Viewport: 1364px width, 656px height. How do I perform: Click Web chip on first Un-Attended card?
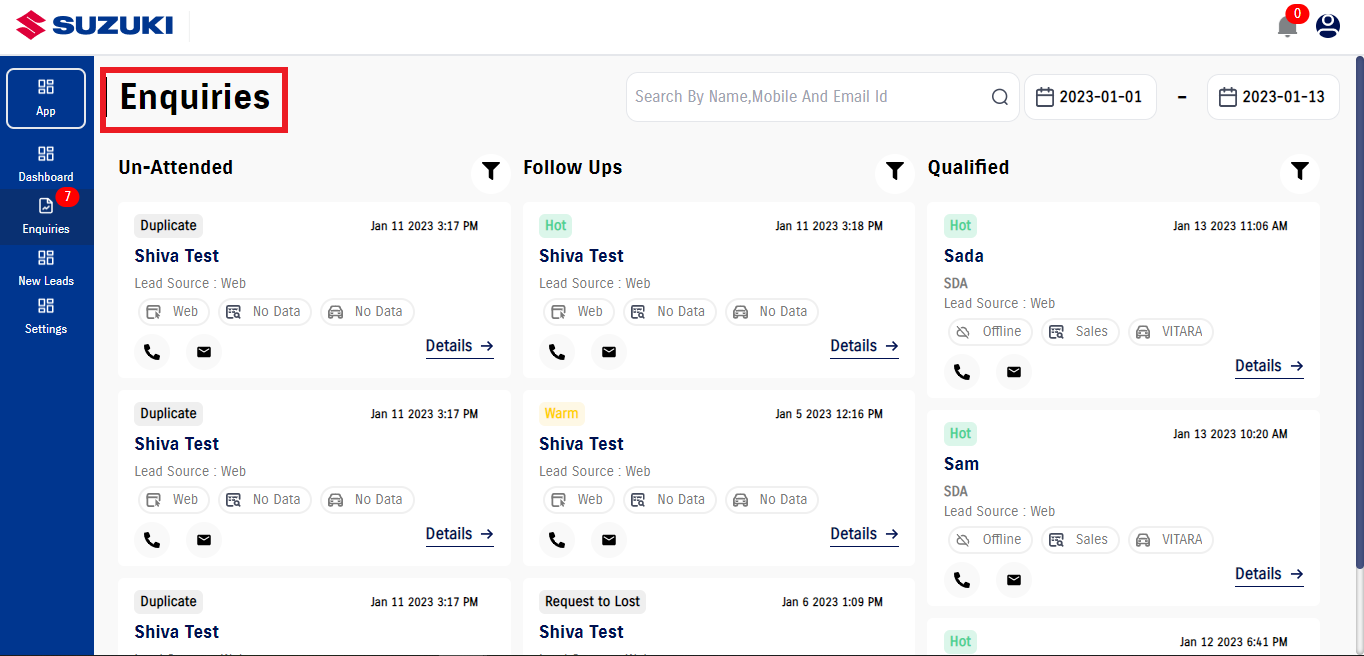click(x=174, y=312)
